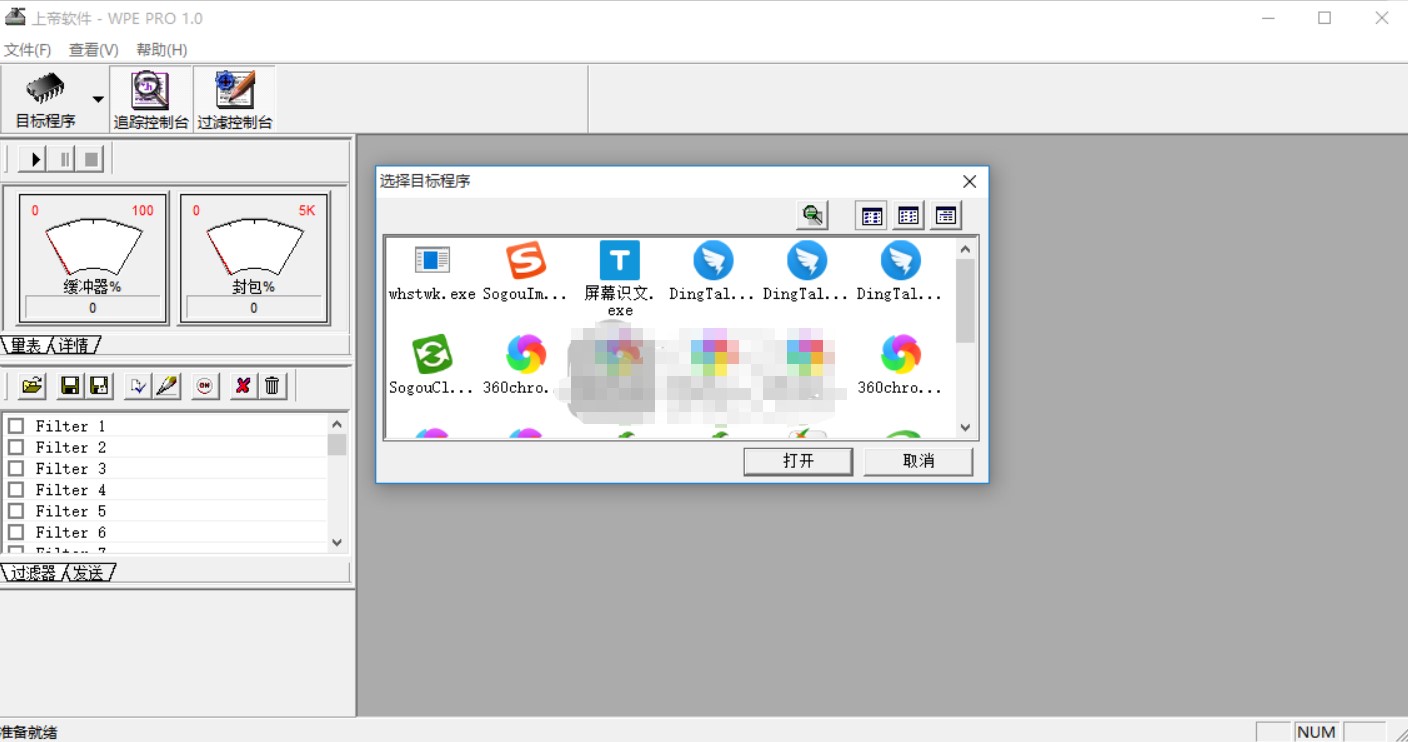Turn on the Filter 6 checkbox
The image size is (1408, 742).
pos(16,532)
